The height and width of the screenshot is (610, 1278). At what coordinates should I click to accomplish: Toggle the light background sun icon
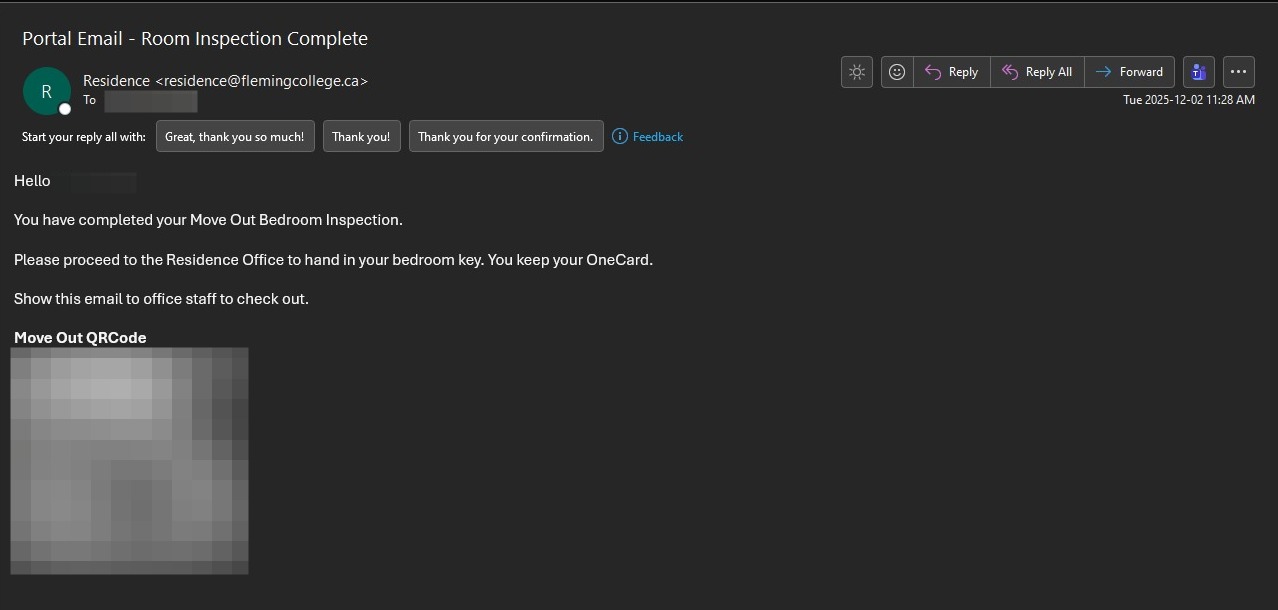pyautogui.click(x=857, y=72)
